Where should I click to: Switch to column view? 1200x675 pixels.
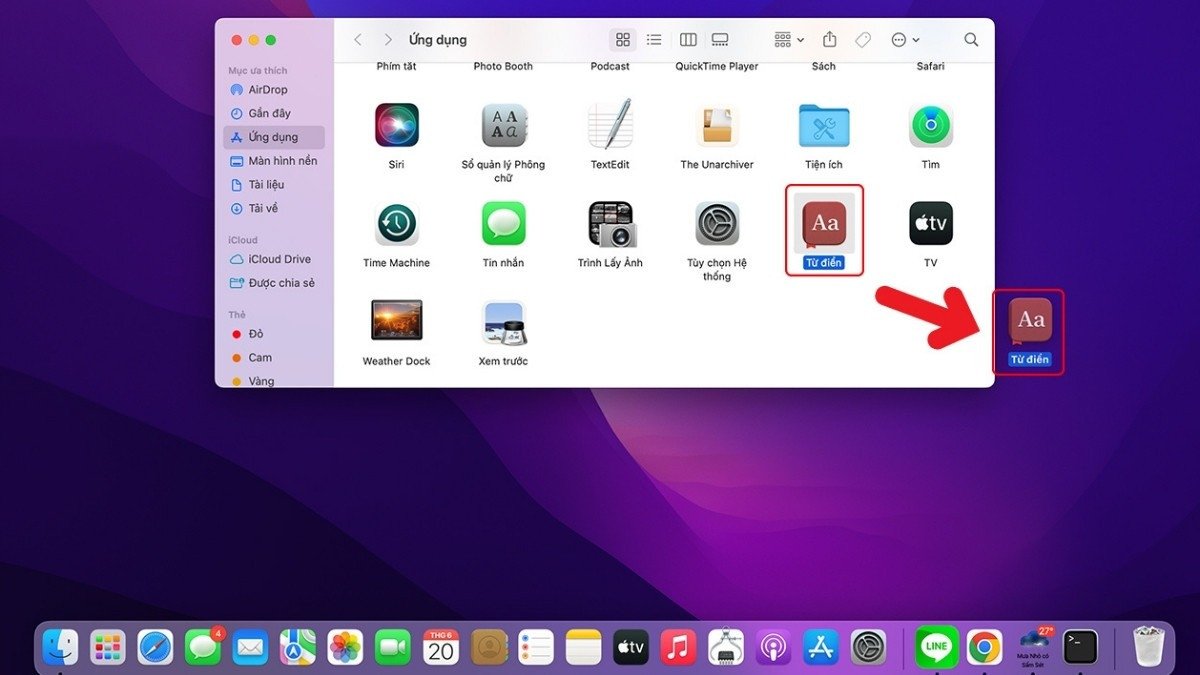click(x=688, y=39)
